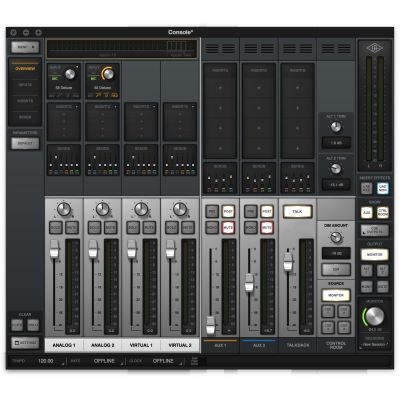Click the Alt 2 trim knob

click(336, 168)
